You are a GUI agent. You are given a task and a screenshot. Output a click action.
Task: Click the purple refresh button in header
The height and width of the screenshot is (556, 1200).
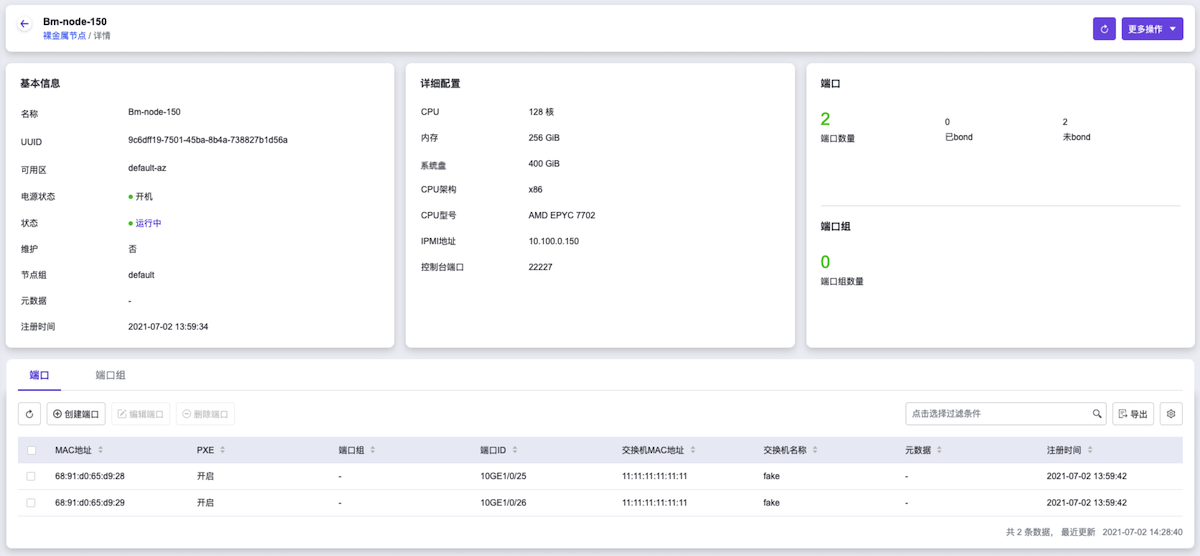click(x=1104, y=29)
